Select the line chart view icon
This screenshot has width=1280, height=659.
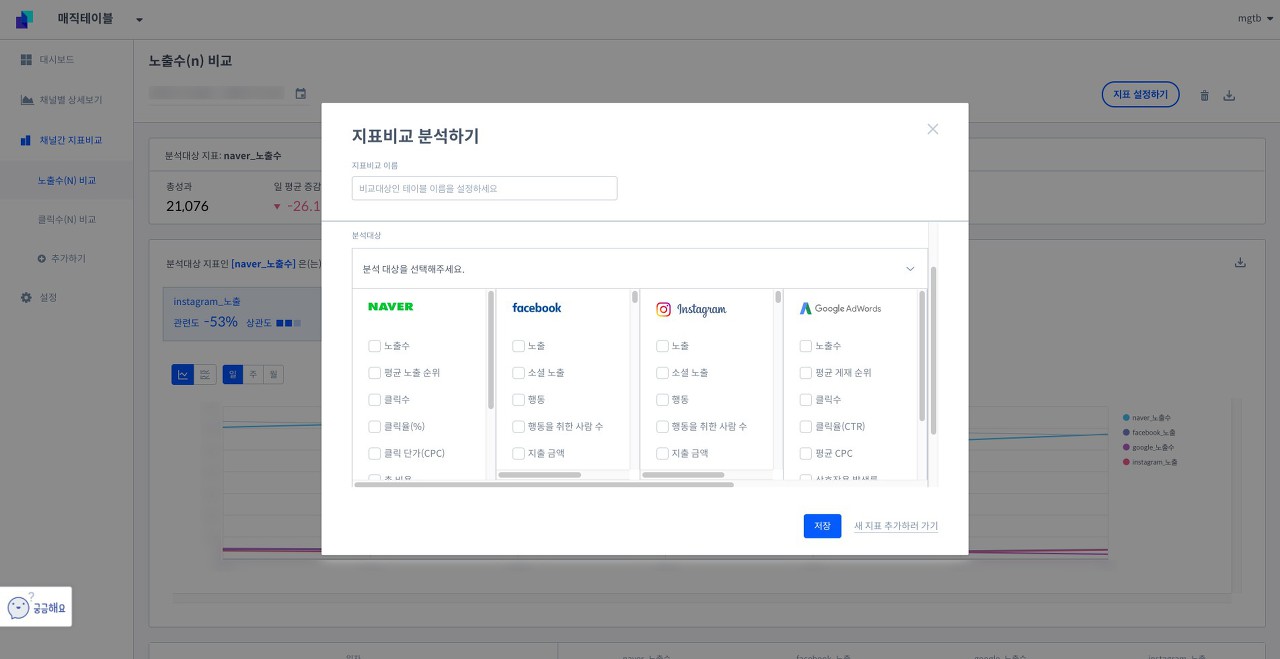(x=182, y=374)
